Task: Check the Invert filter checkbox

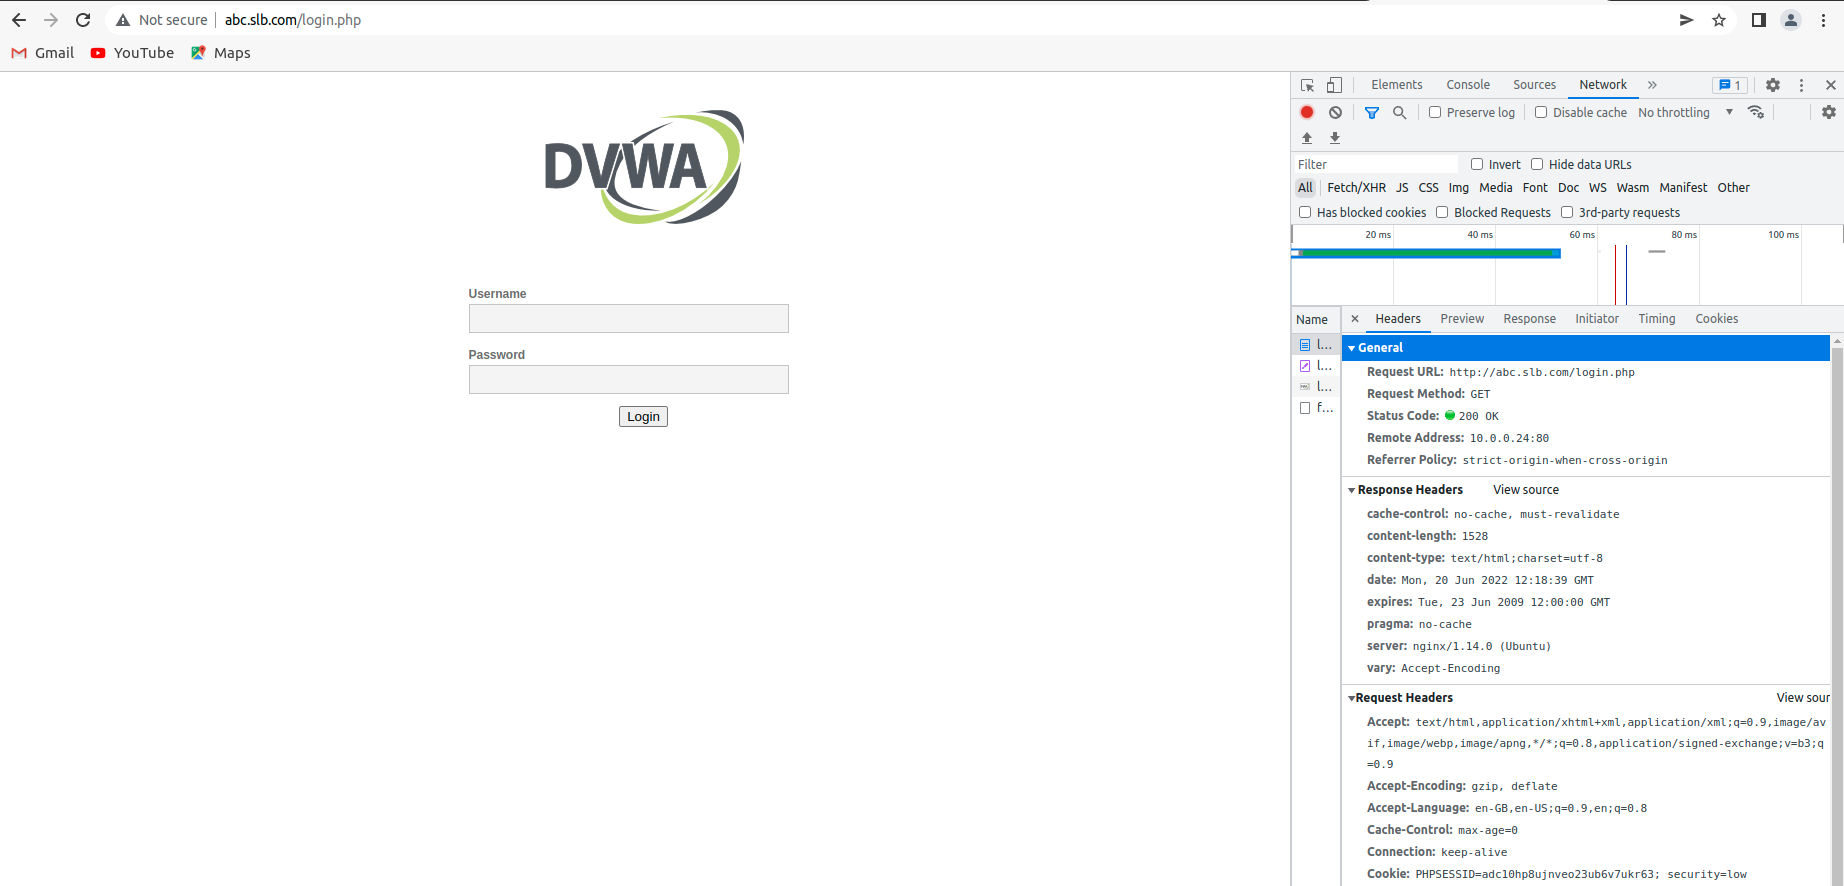Action: click(1477, 164)
